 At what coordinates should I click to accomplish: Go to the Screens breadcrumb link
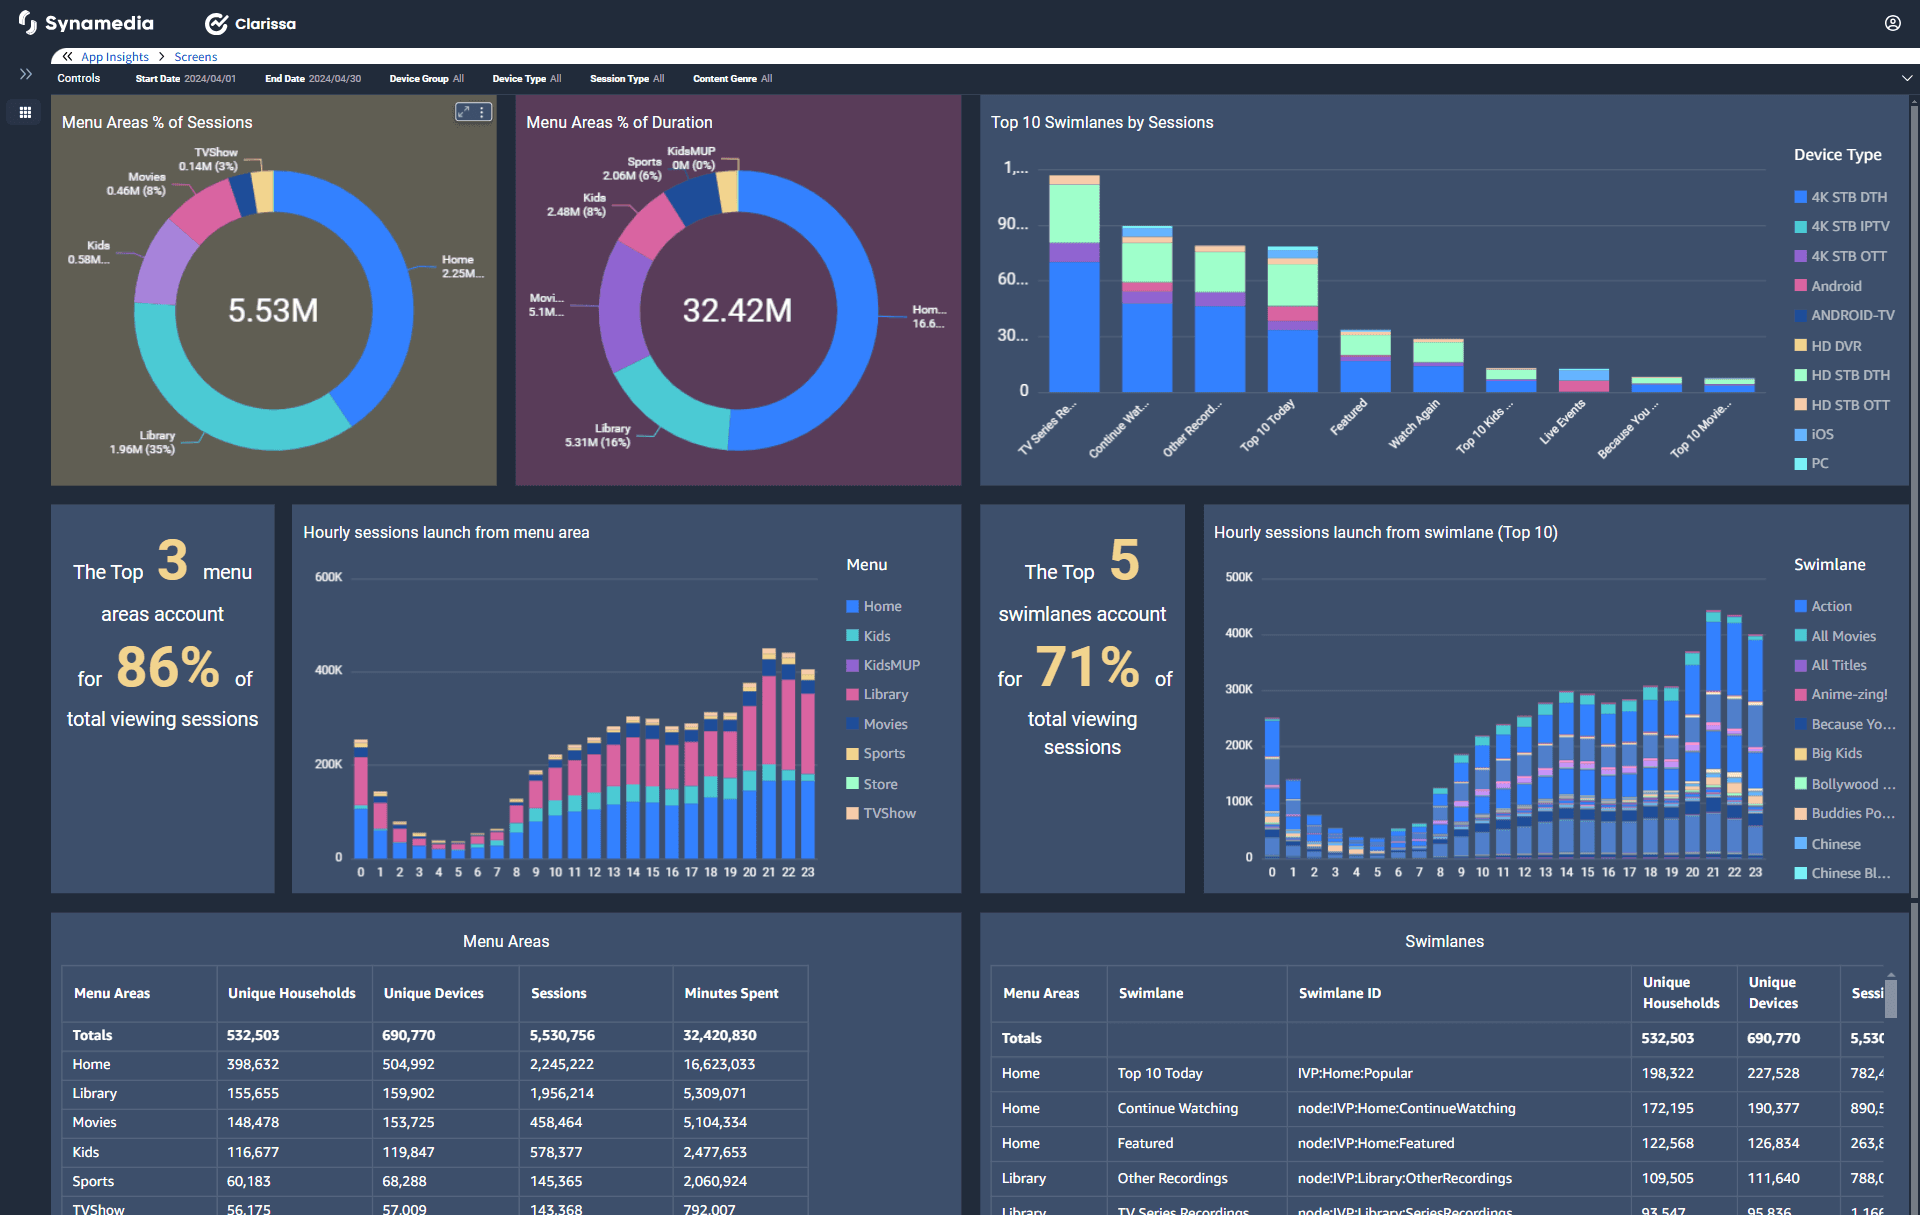pos(195,57)
